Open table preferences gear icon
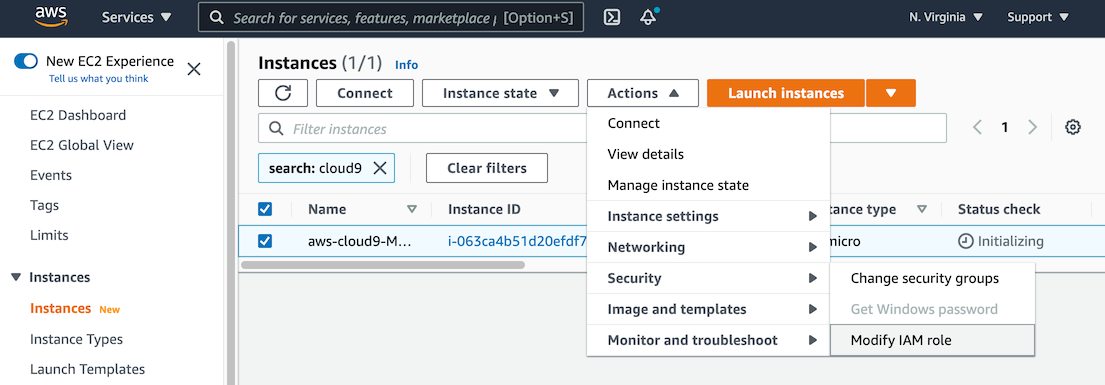Image resolution: width=1105 pixels, height=385 pixels. pos(1073,128)
